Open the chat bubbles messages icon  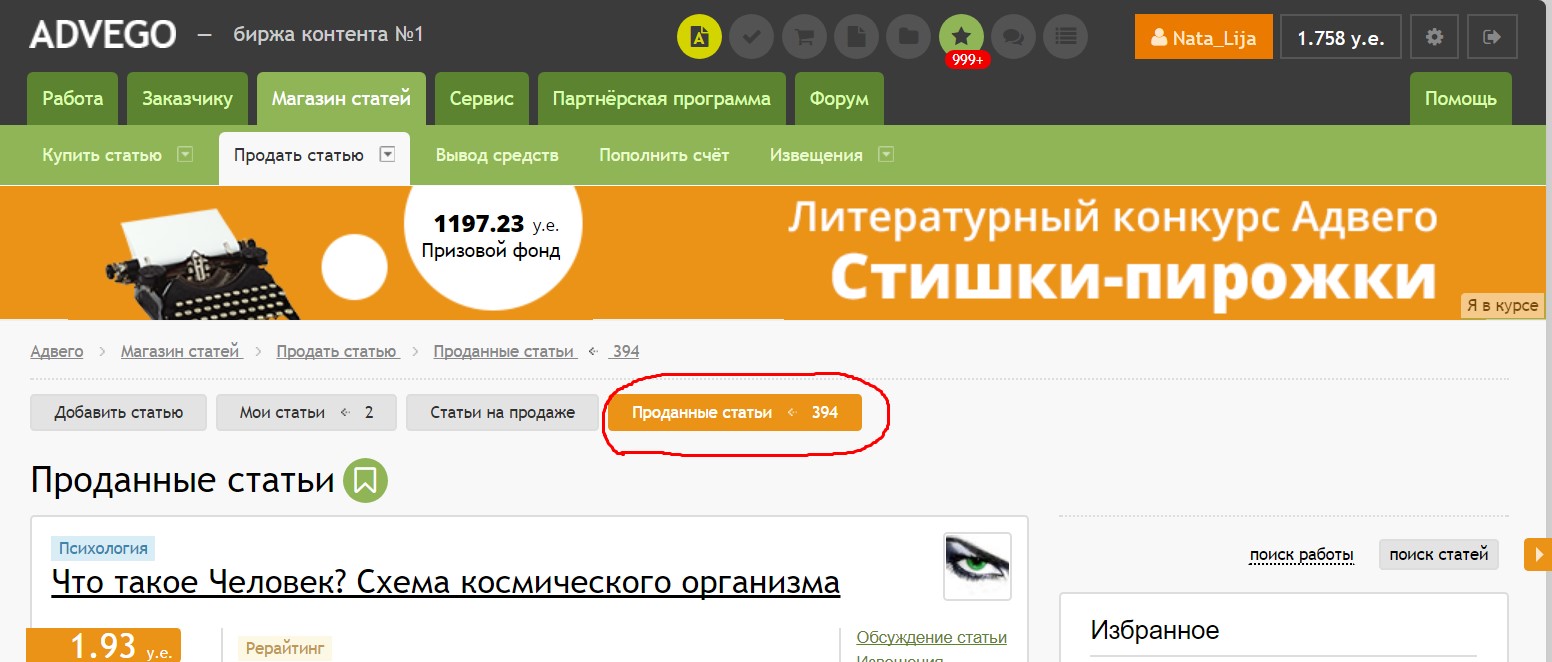(1013, 37)
